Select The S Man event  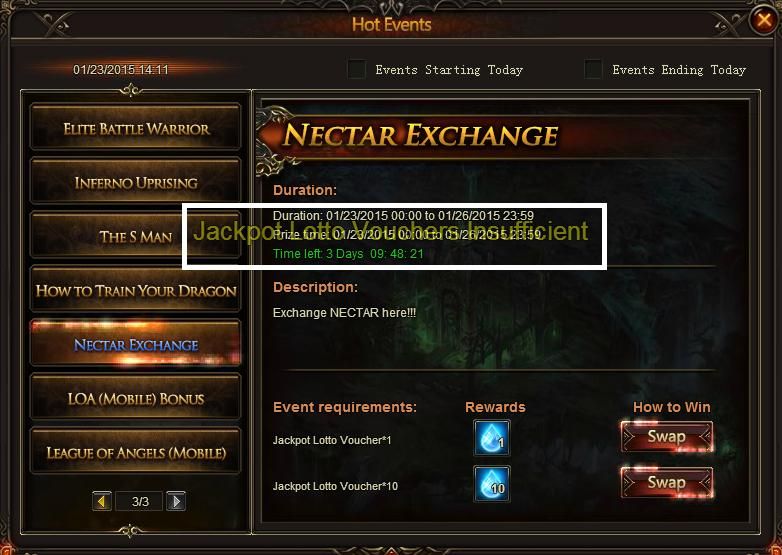(136, 235)
